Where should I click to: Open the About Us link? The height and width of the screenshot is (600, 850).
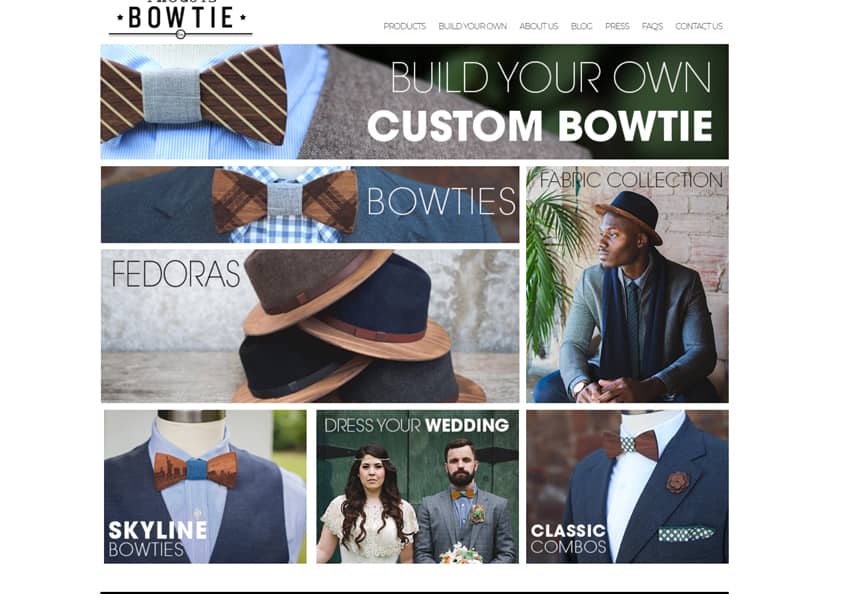pyautogui.click(x=538, y=26)
